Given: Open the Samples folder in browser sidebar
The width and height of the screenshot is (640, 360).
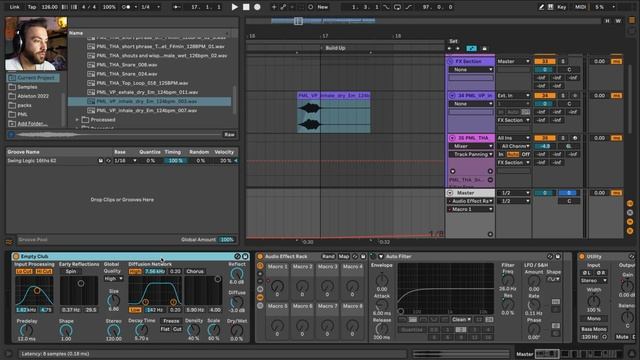Looking at the screenshot, I should tap(27, 87).
